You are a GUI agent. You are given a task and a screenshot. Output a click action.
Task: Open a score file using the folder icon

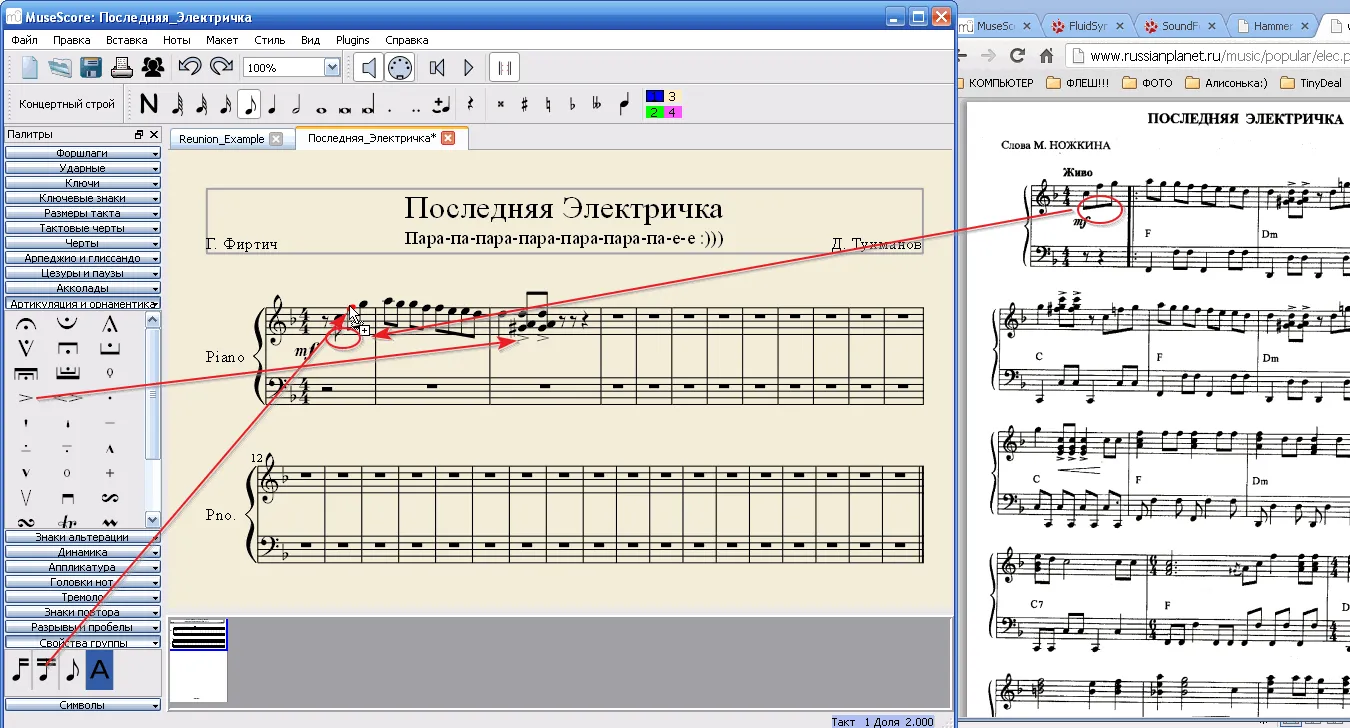click(60, 68)
